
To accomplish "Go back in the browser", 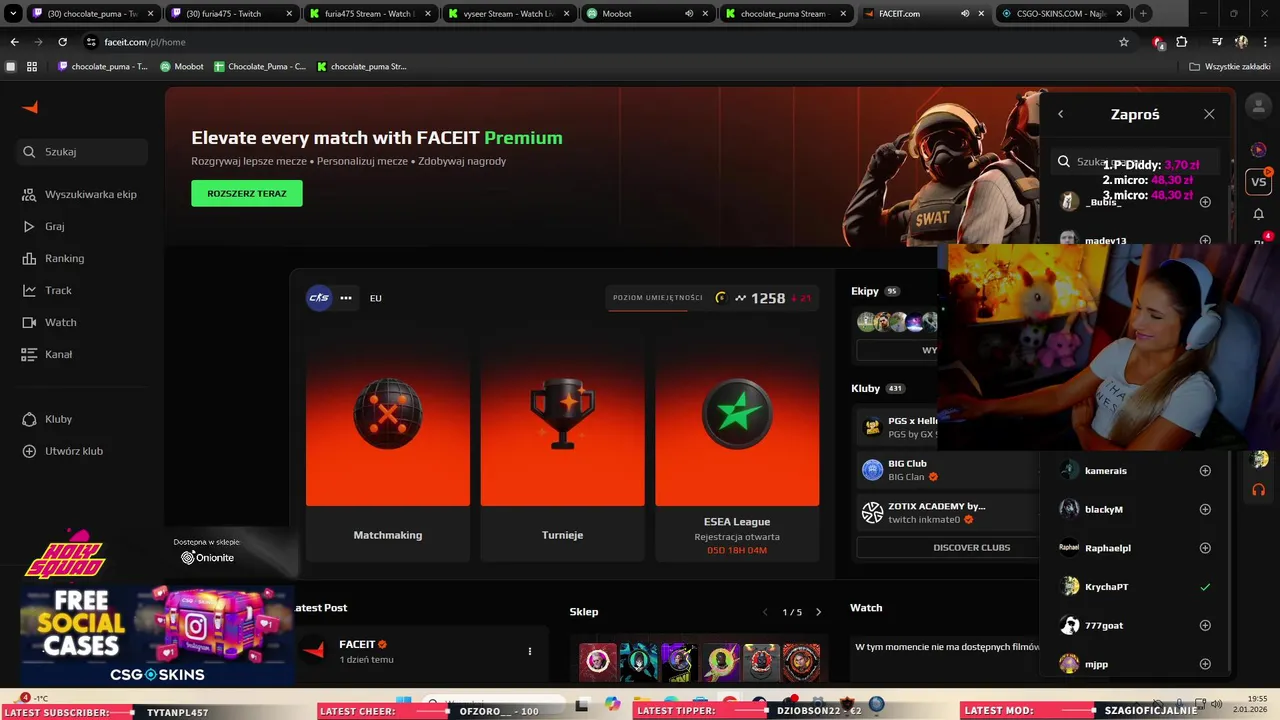I will pyautogui.click(x=14, y=42).
